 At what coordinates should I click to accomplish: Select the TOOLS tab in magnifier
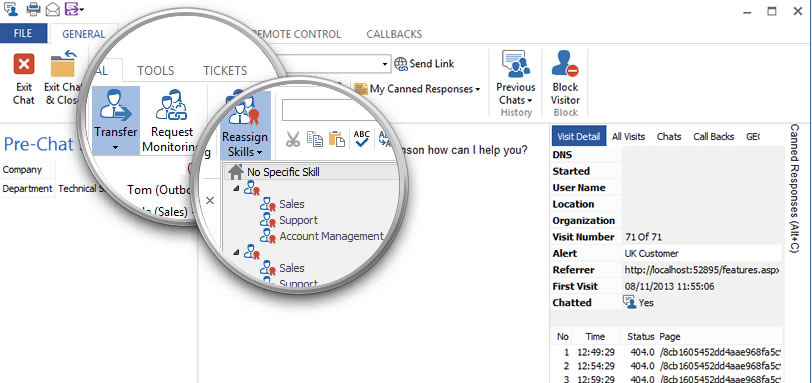(x=155, y=71)
